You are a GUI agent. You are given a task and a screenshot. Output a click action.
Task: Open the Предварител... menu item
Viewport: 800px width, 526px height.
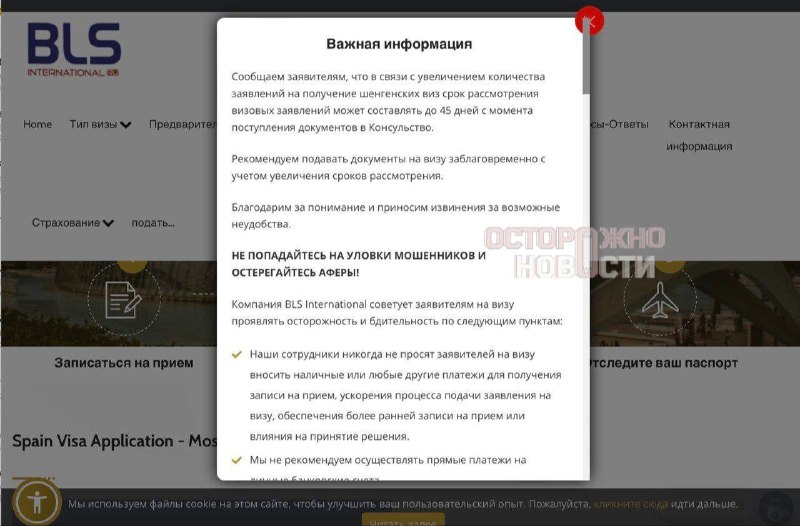click(183, 124)
